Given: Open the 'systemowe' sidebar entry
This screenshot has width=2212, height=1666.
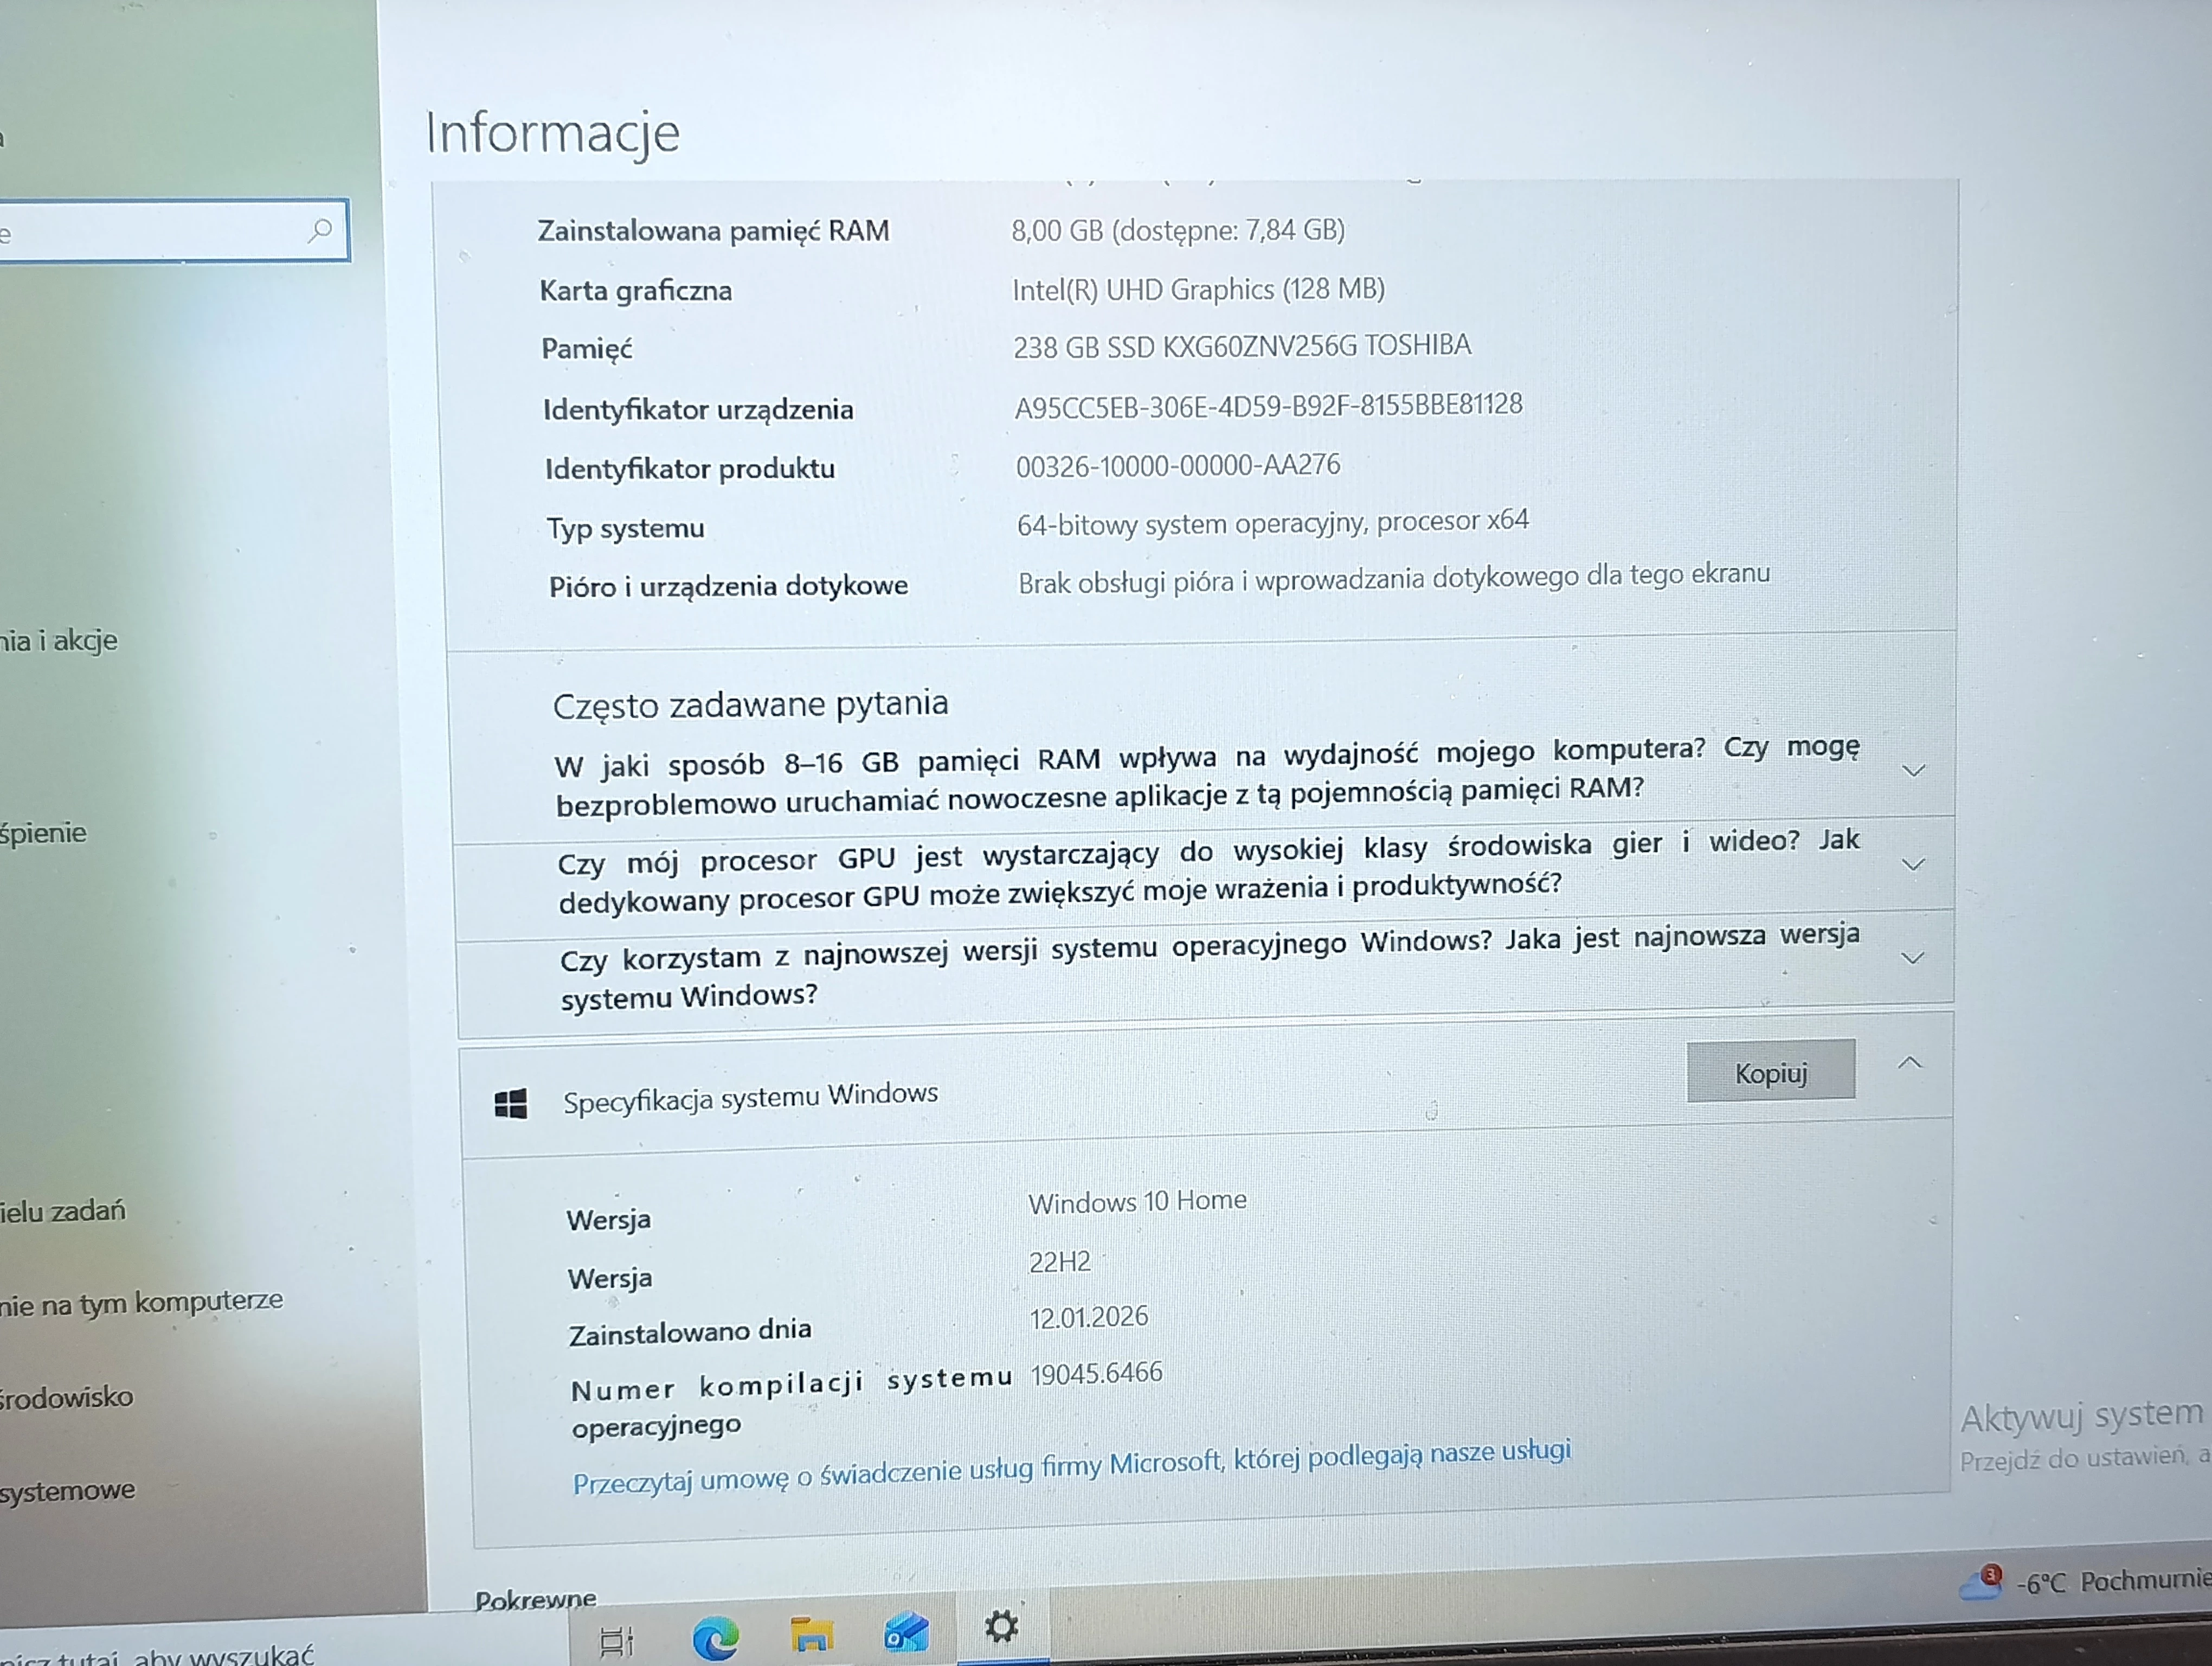Looking at the screenshot, I should [x=68, y=1491].
